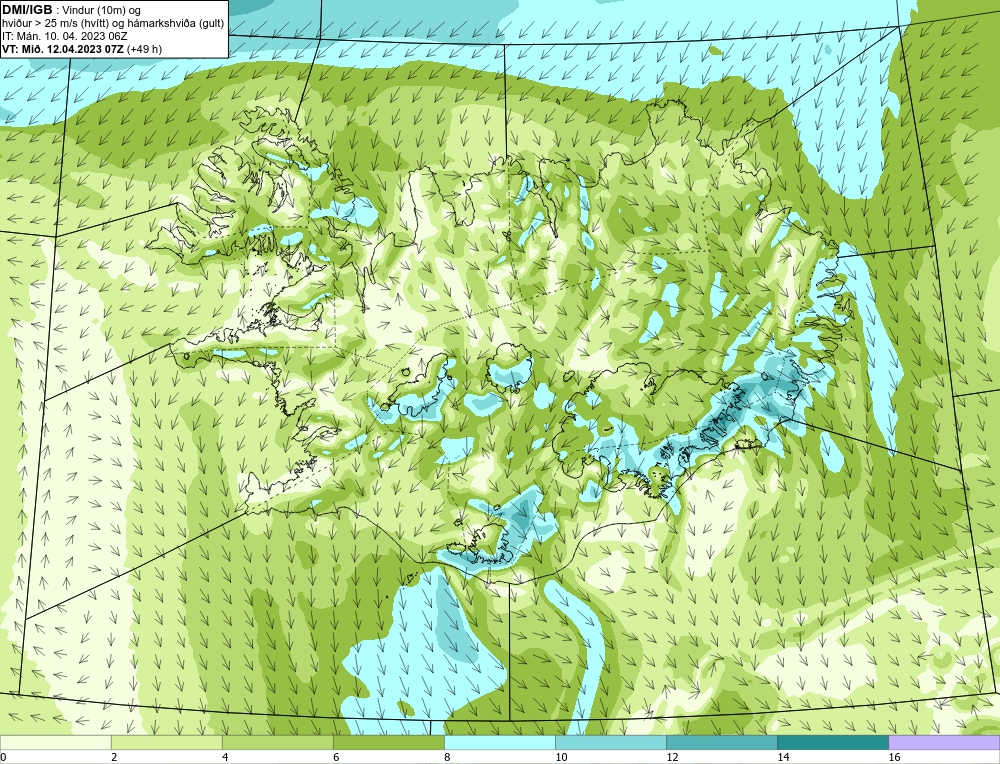1000x764 pixels.
Task: Click the 2–4 m/s light green legend swatch
Action: (166, 742)
